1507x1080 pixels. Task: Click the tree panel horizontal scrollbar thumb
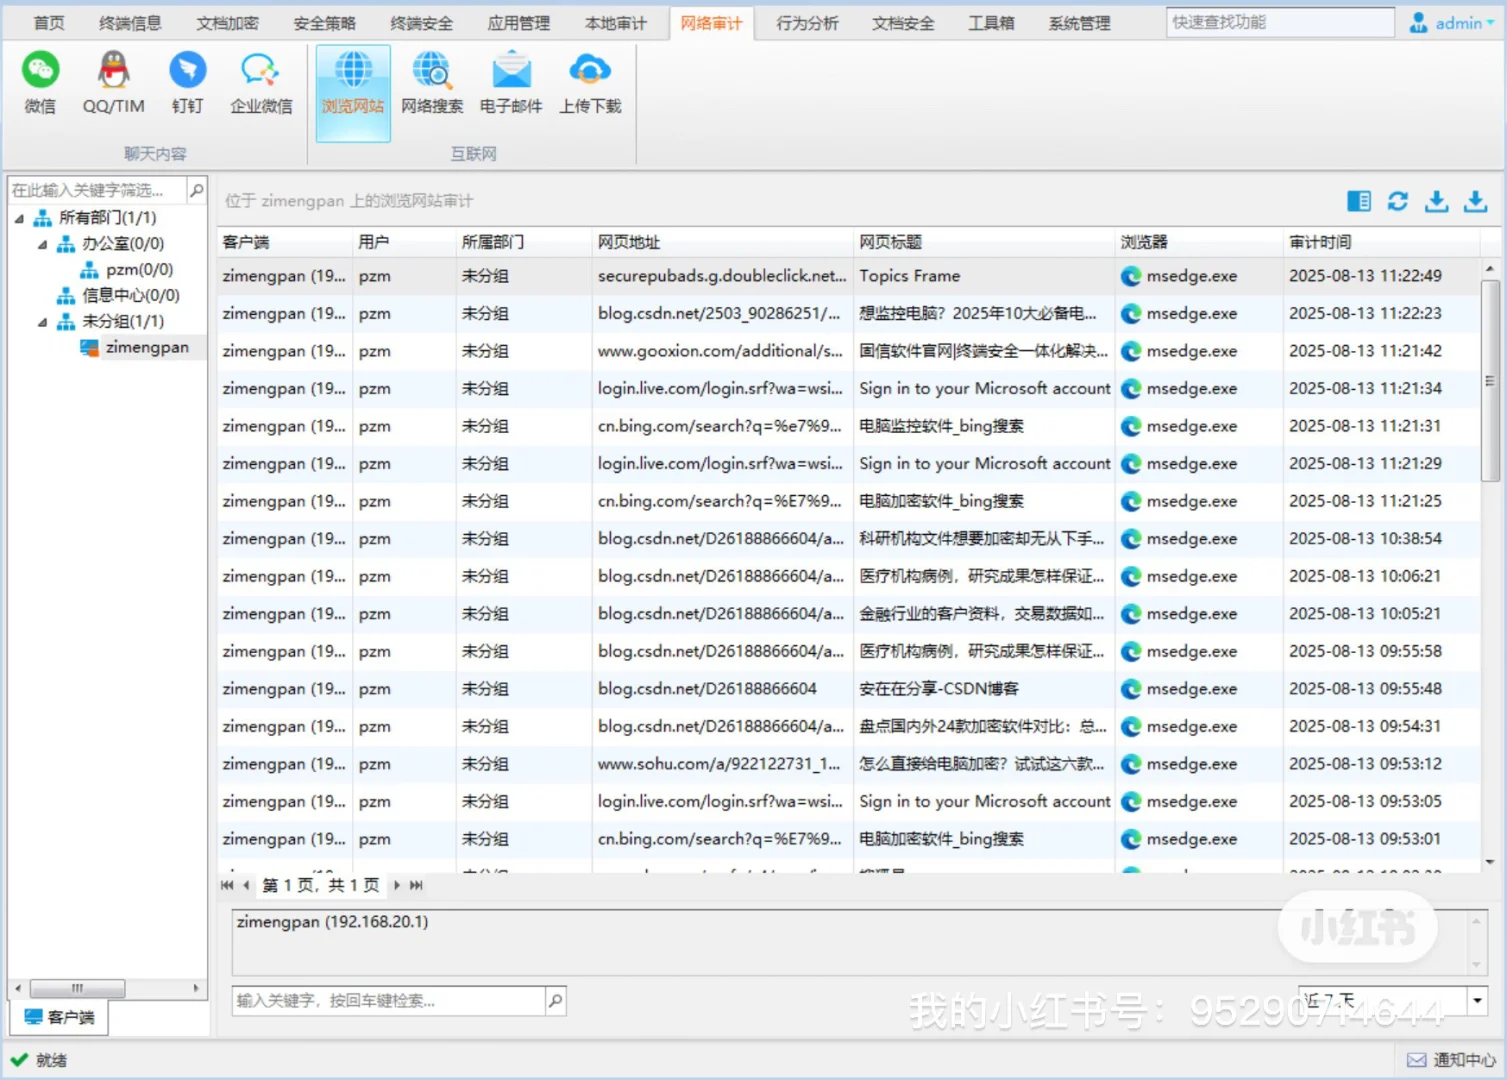coord(78,988)
